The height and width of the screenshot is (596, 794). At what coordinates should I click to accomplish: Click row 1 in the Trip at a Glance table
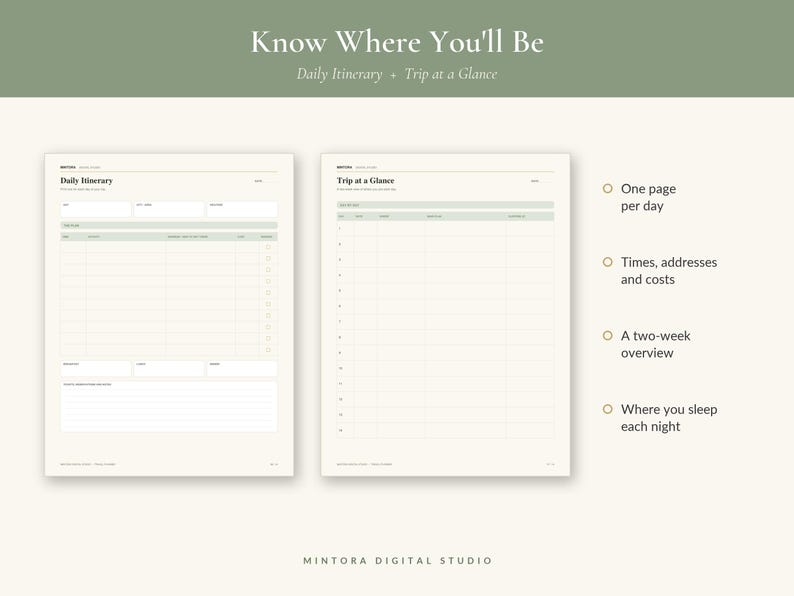446,229
